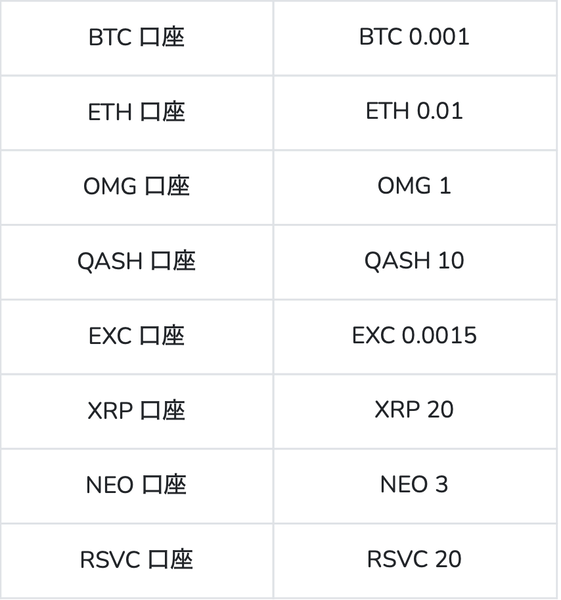Select the EXC 口座 cell
This screenshot has width=561, height=600.
coord(137,337)
